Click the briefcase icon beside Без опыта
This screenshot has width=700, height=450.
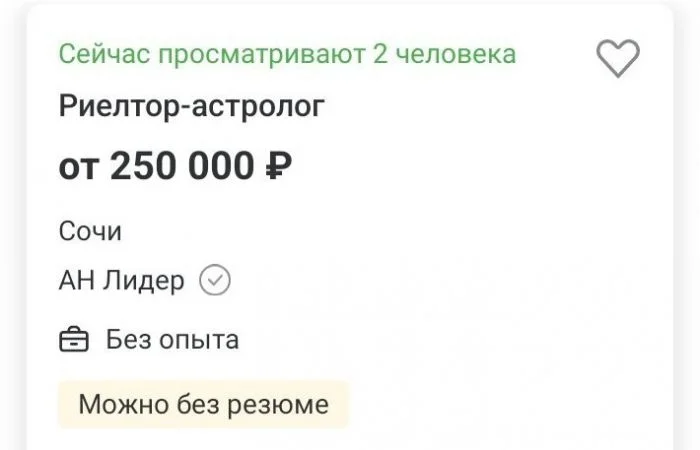point(75,340)
